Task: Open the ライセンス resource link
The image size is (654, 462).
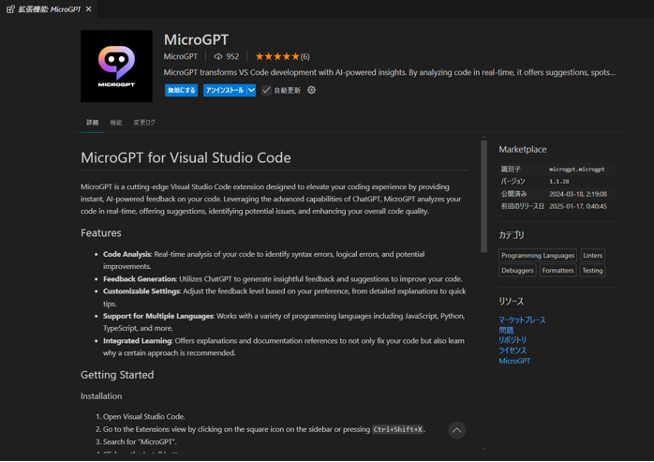Action: pos(512,351)
